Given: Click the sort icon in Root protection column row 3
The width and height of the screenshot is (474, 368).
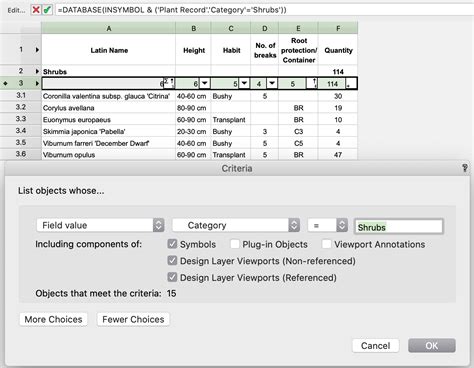Looking at the screenshot, I should tap(312, 83).
